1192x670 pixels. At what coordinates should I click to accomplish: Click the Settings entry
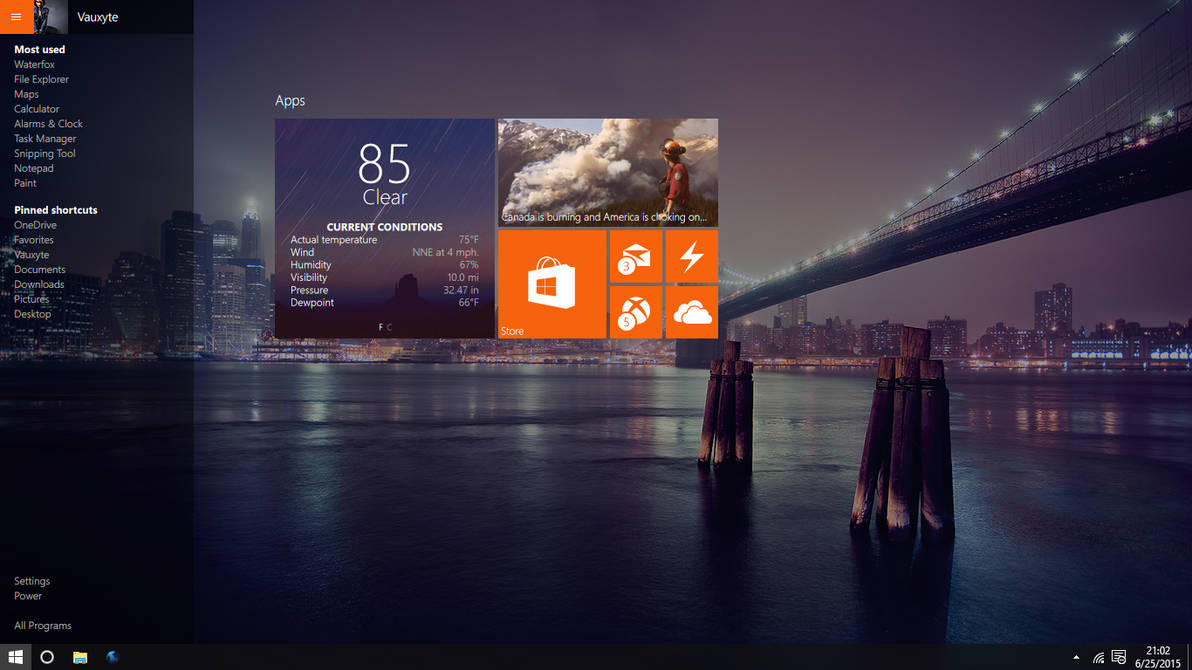[x=31, y=580]
